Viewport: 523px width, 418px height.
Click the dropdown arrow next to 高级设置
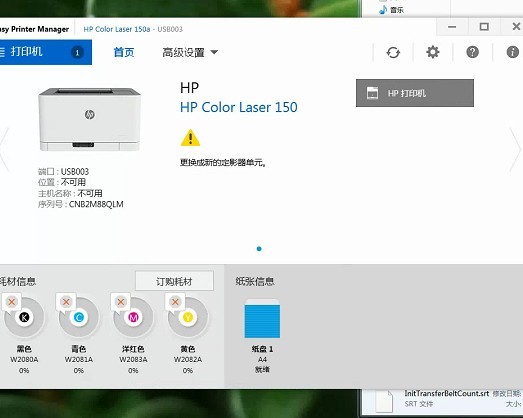tap(214, 52)
